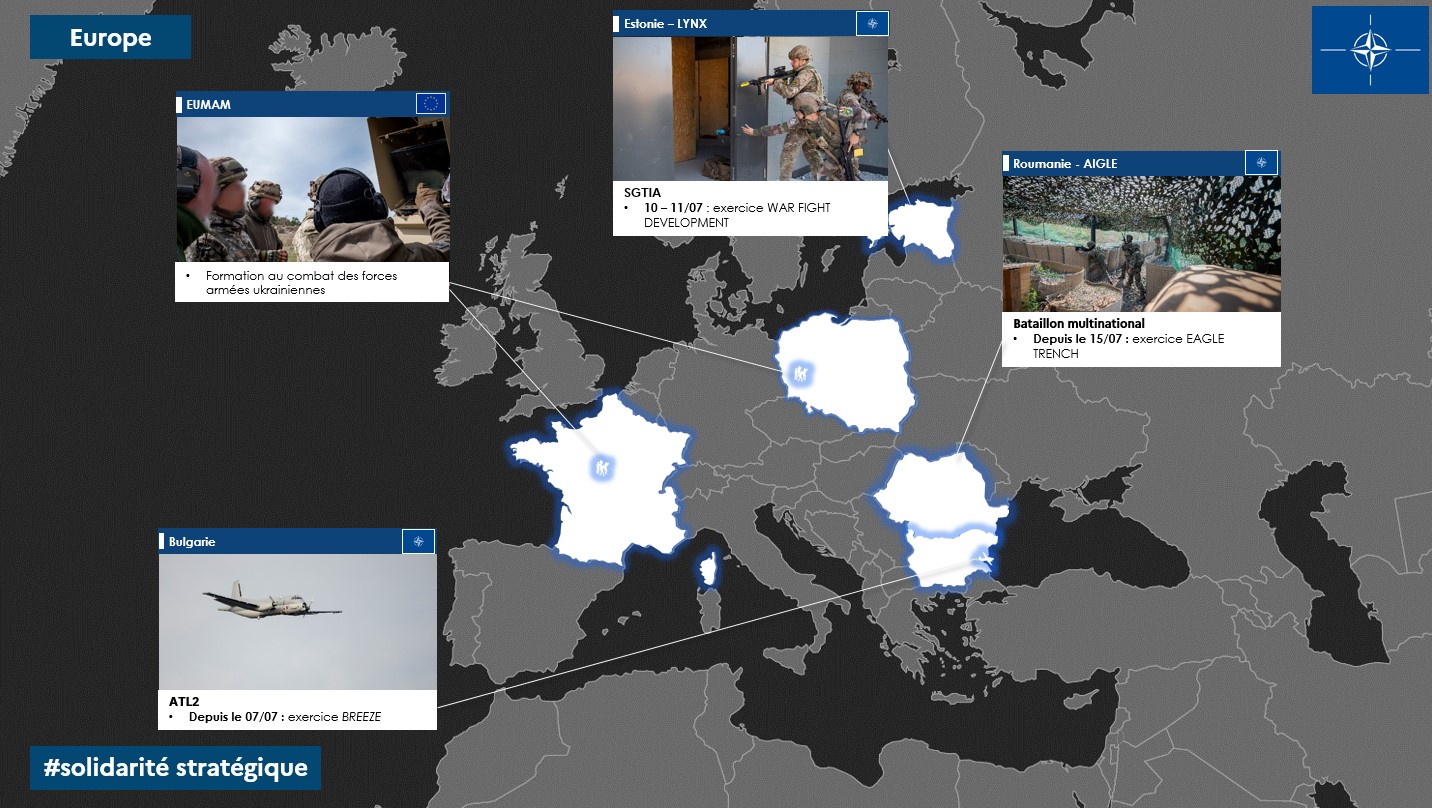Click the ATL2 heading text

184,702
